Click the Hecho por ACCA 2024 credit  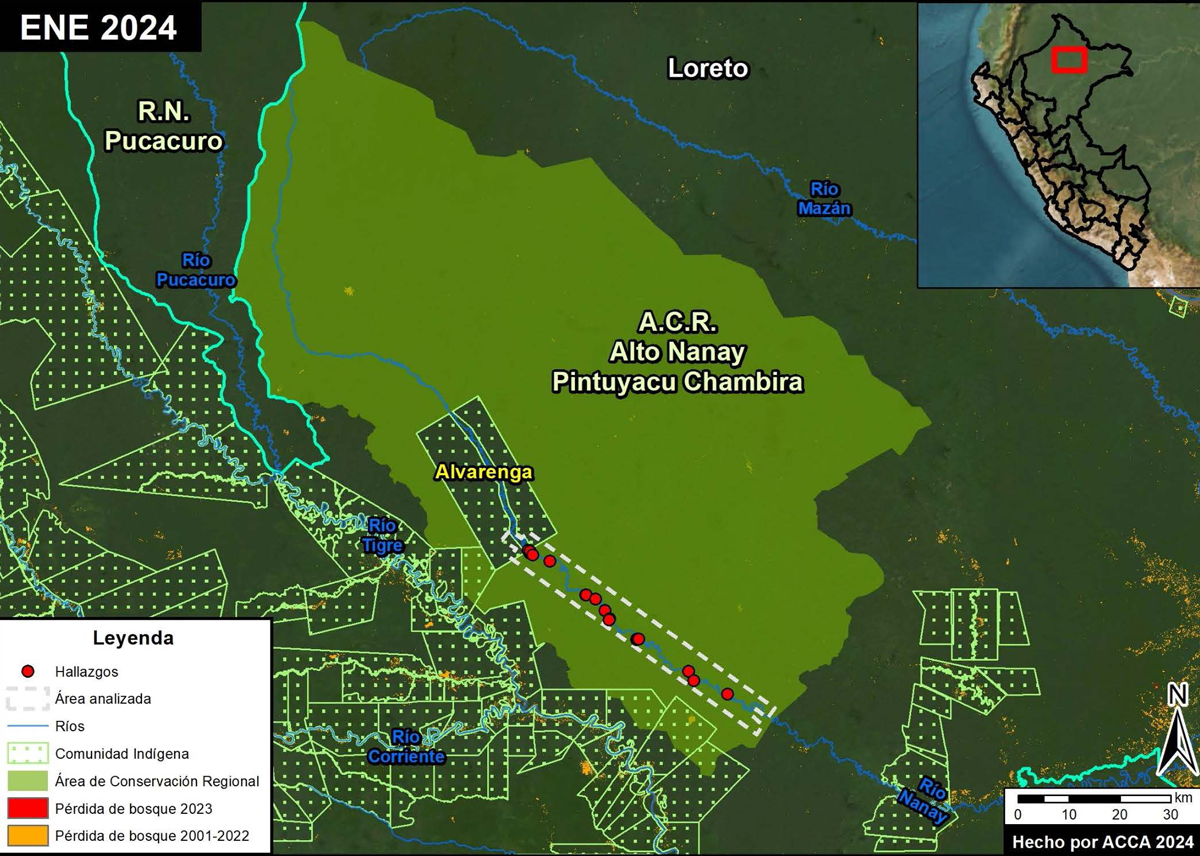click(x=1100, y=841)
